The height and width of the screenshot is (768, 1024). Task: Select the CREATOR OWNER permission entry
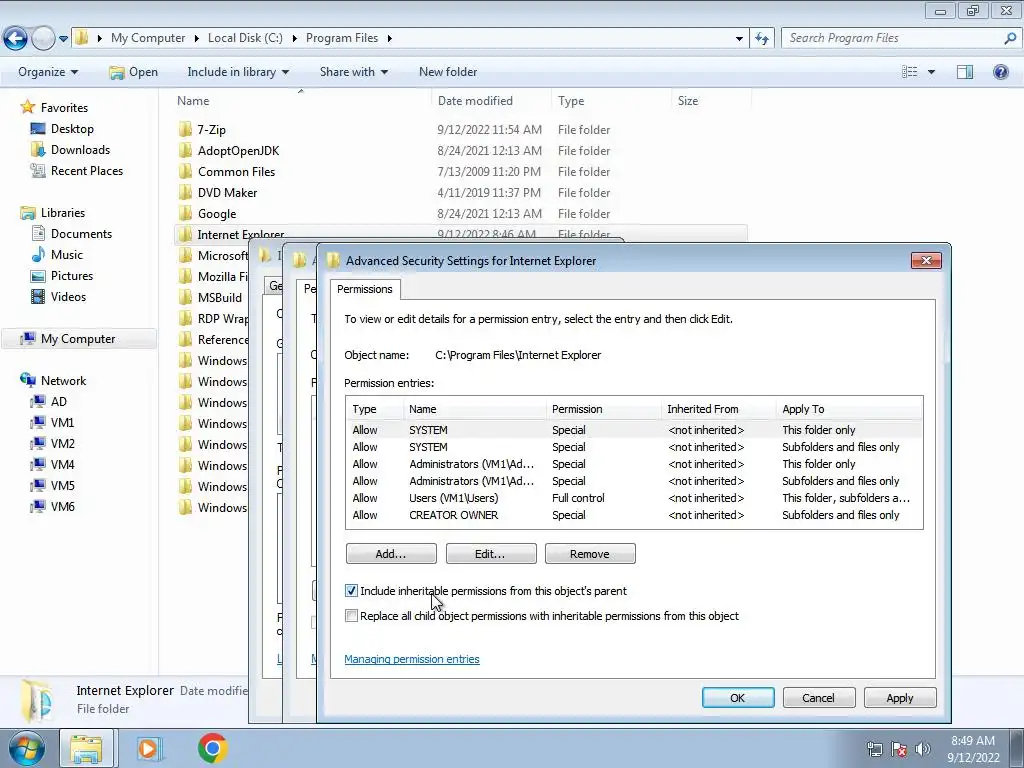[x=633, y=515]
